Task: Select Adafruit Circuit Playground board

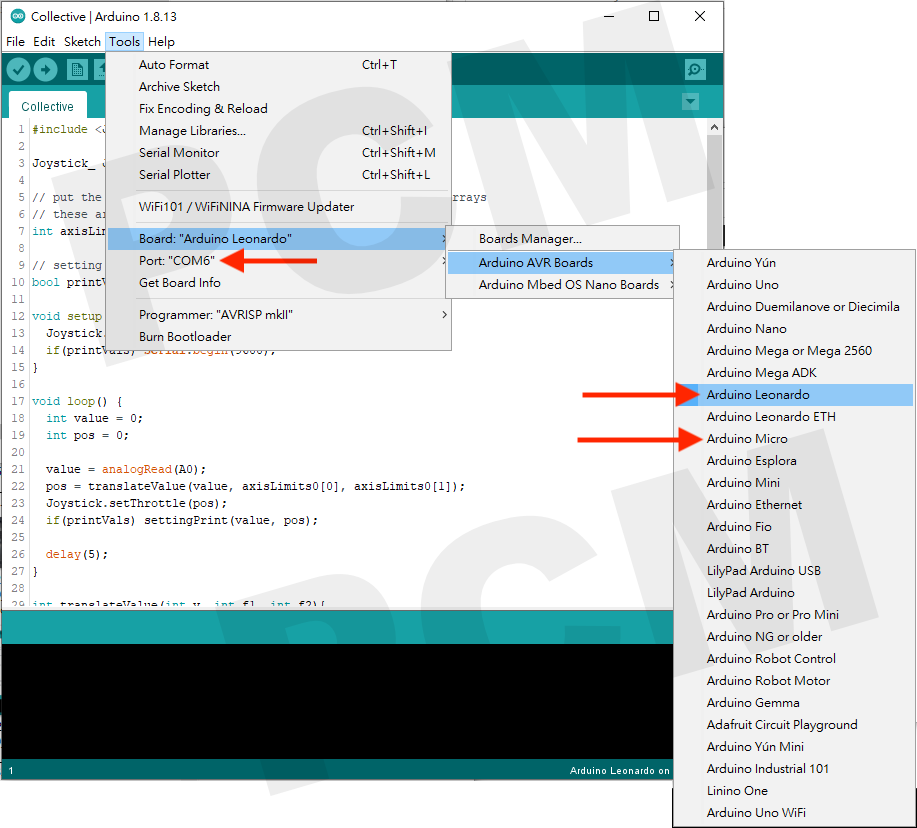Action: point(794,725)
